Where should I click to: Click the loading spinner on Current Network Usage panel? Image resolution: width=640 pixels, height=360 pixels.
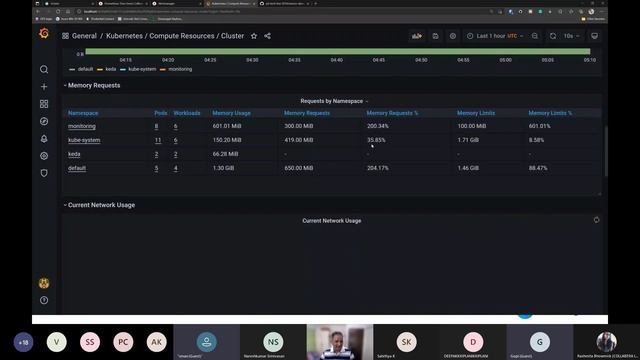click(596, 220)
